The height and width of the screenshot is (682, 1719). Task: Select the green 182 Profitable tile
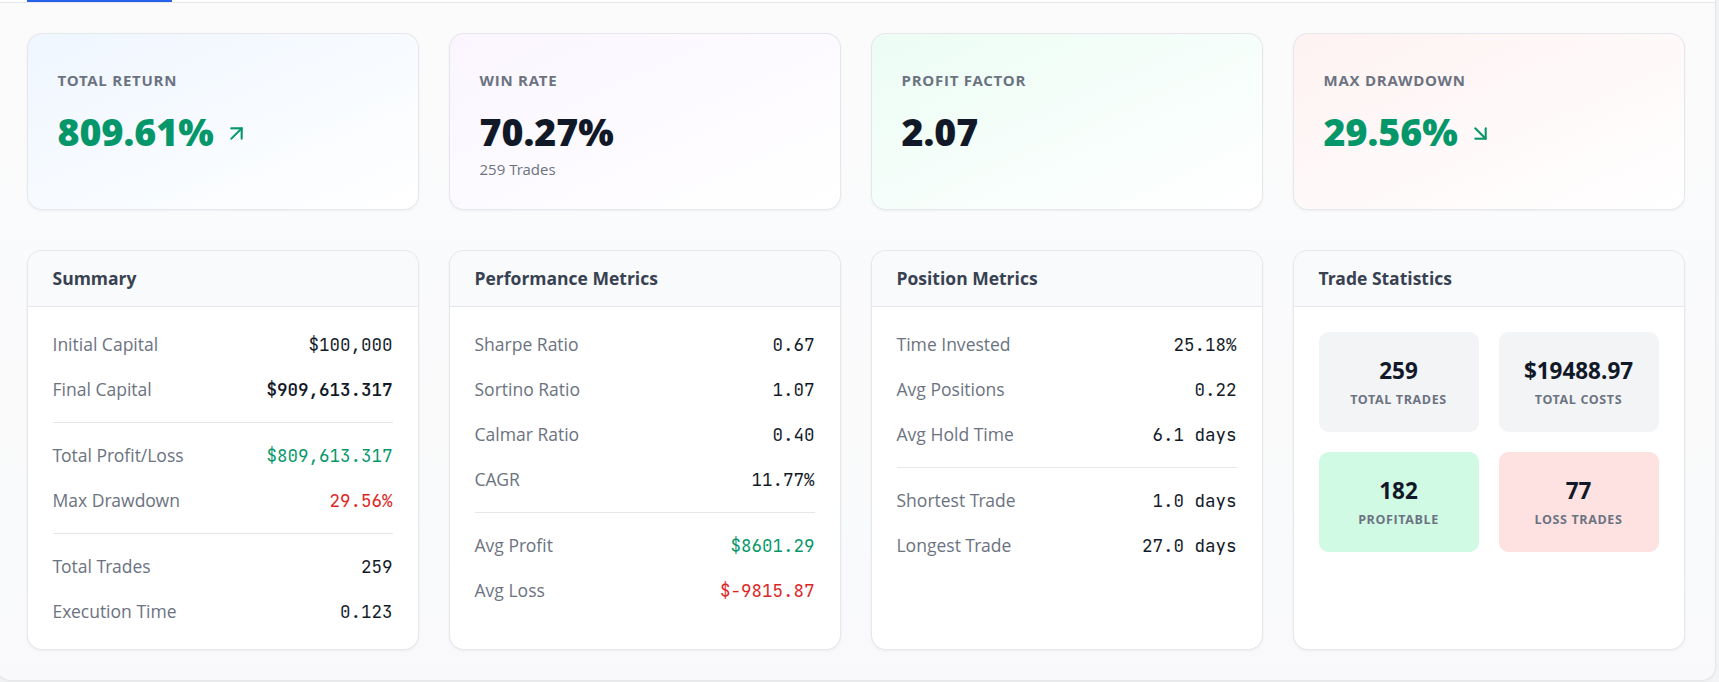coord(1398,502)
